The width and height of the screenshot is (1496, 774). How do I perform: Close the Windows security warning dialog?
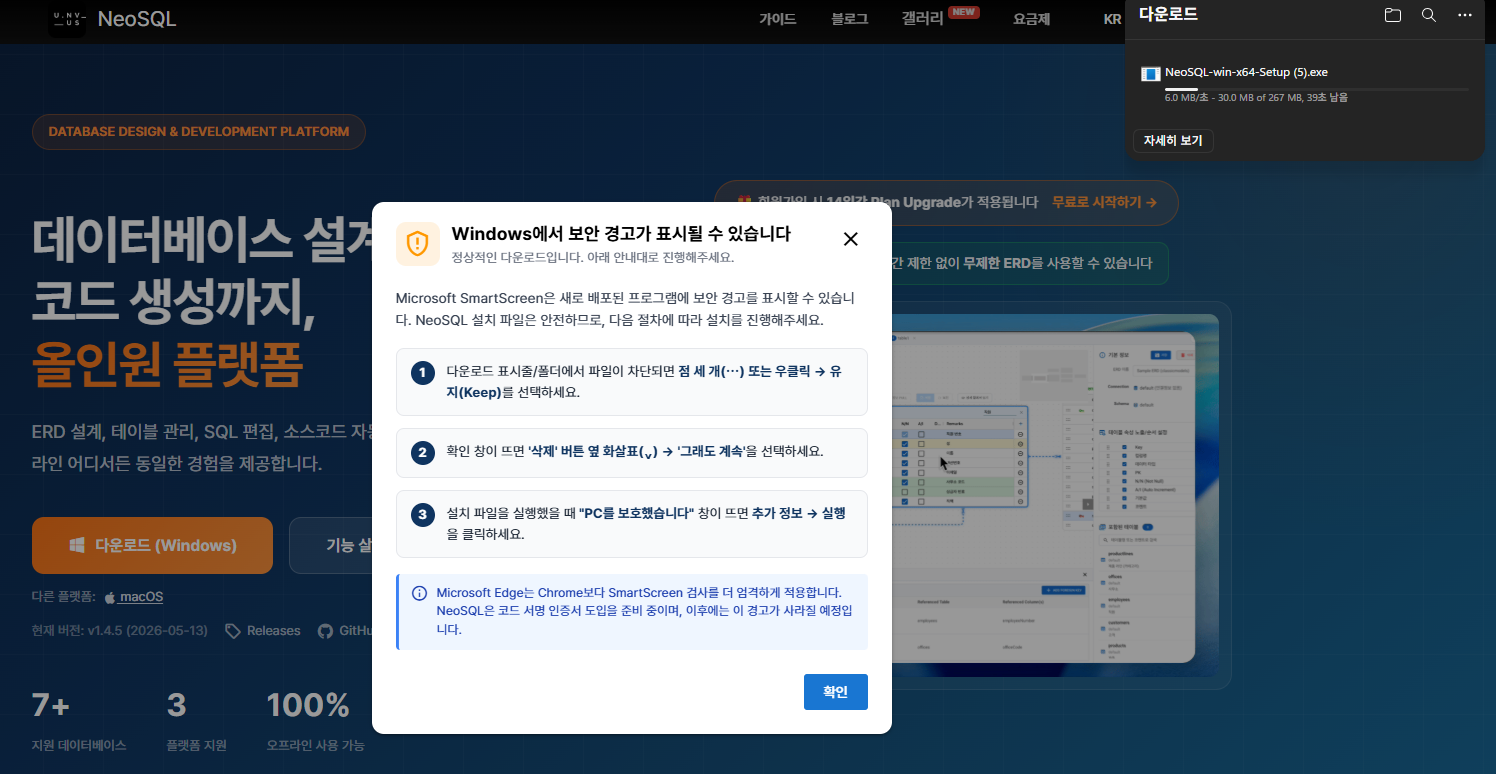pos(851,239)
